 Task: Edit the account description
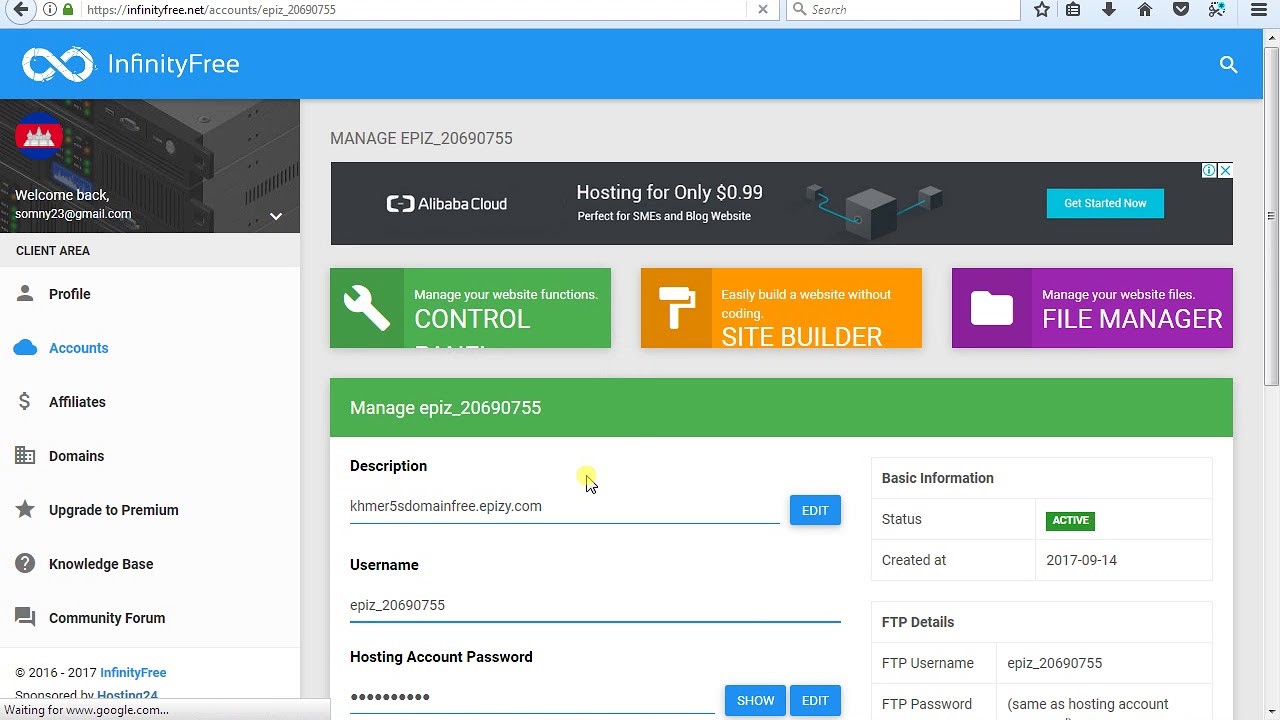click(815, 510)
